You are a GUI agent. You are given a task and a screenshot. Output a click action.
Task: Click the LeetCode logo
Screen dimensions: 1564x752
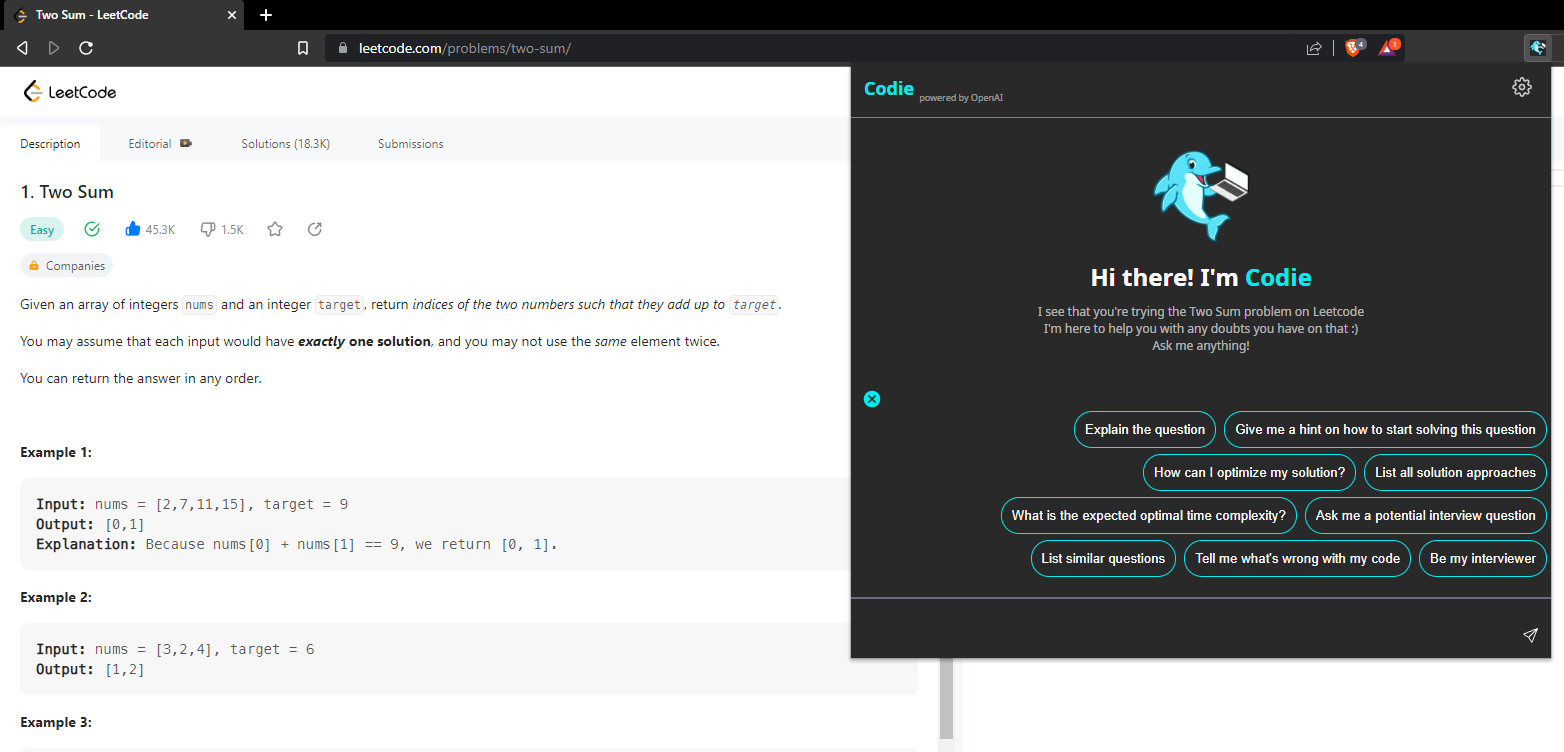point(70,92)
